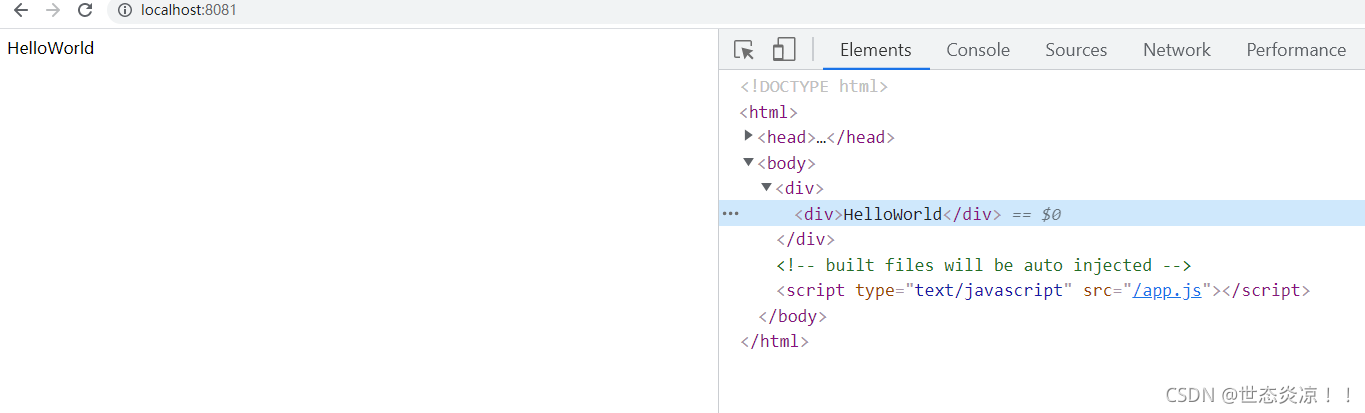The image size is (1365, 413).
Task: Open the Console tab
Action: (x=978, y=50)
